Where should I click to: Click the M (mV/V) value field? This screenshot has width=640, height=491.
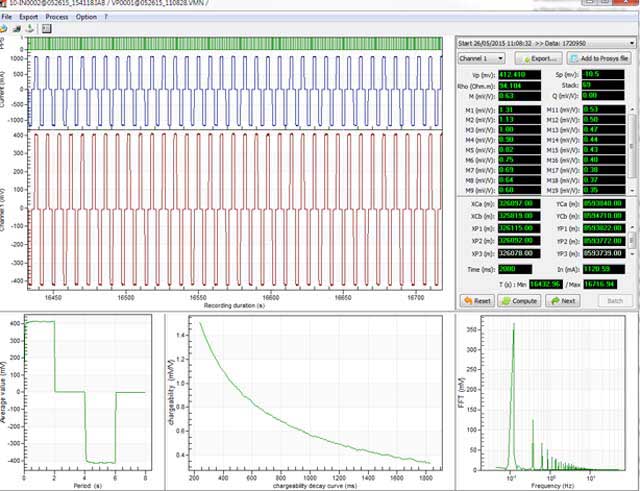[x=518, y=96]
